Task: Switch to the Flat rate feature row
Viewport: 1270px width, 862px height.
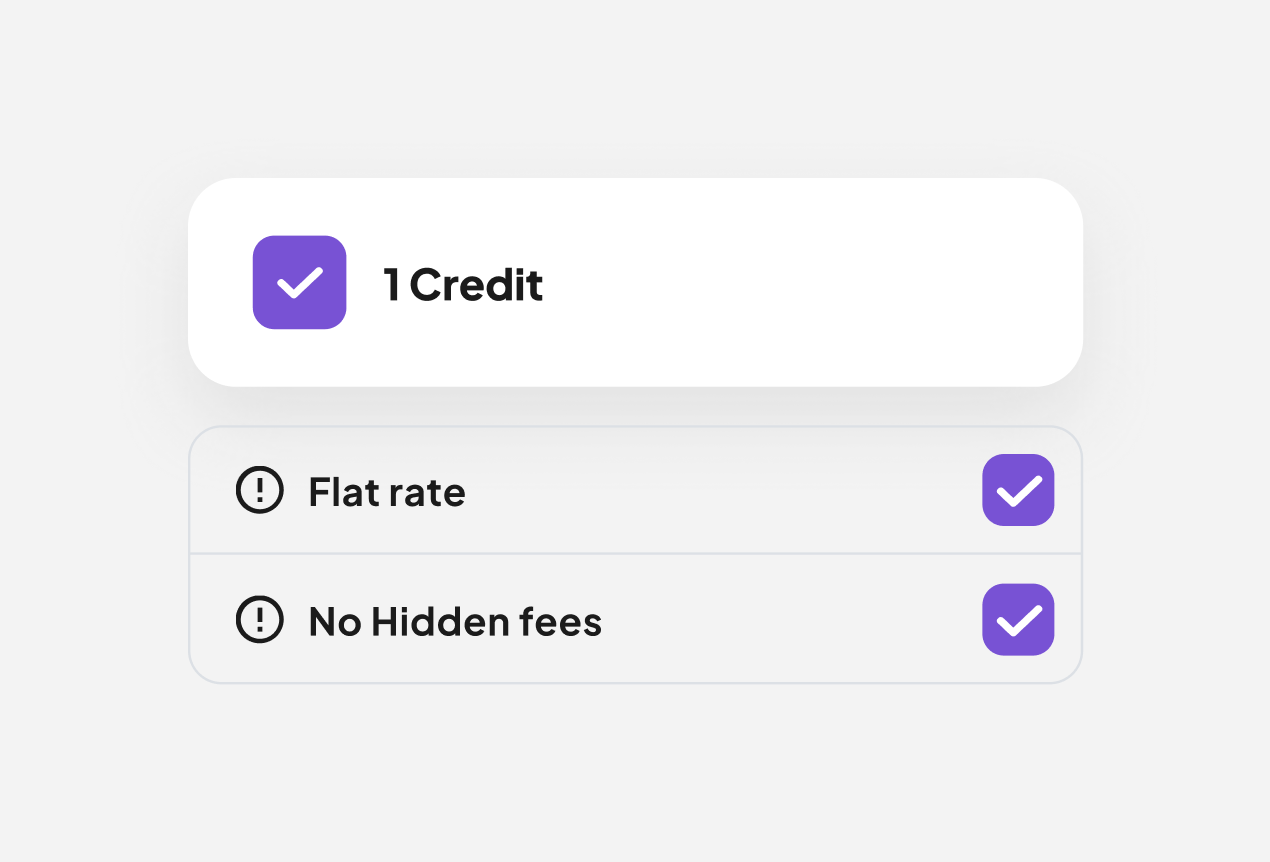Action: (635, 490)
